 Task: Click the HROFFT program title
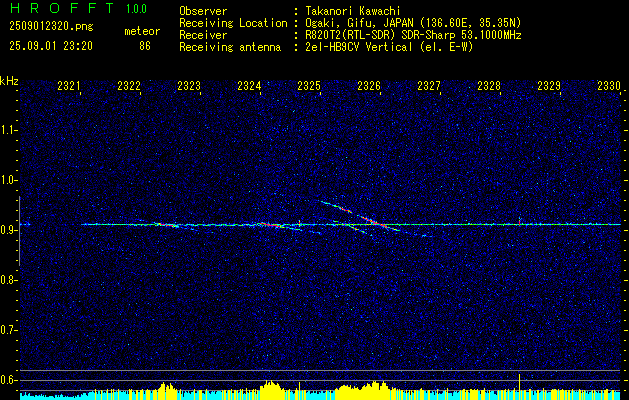61,8
